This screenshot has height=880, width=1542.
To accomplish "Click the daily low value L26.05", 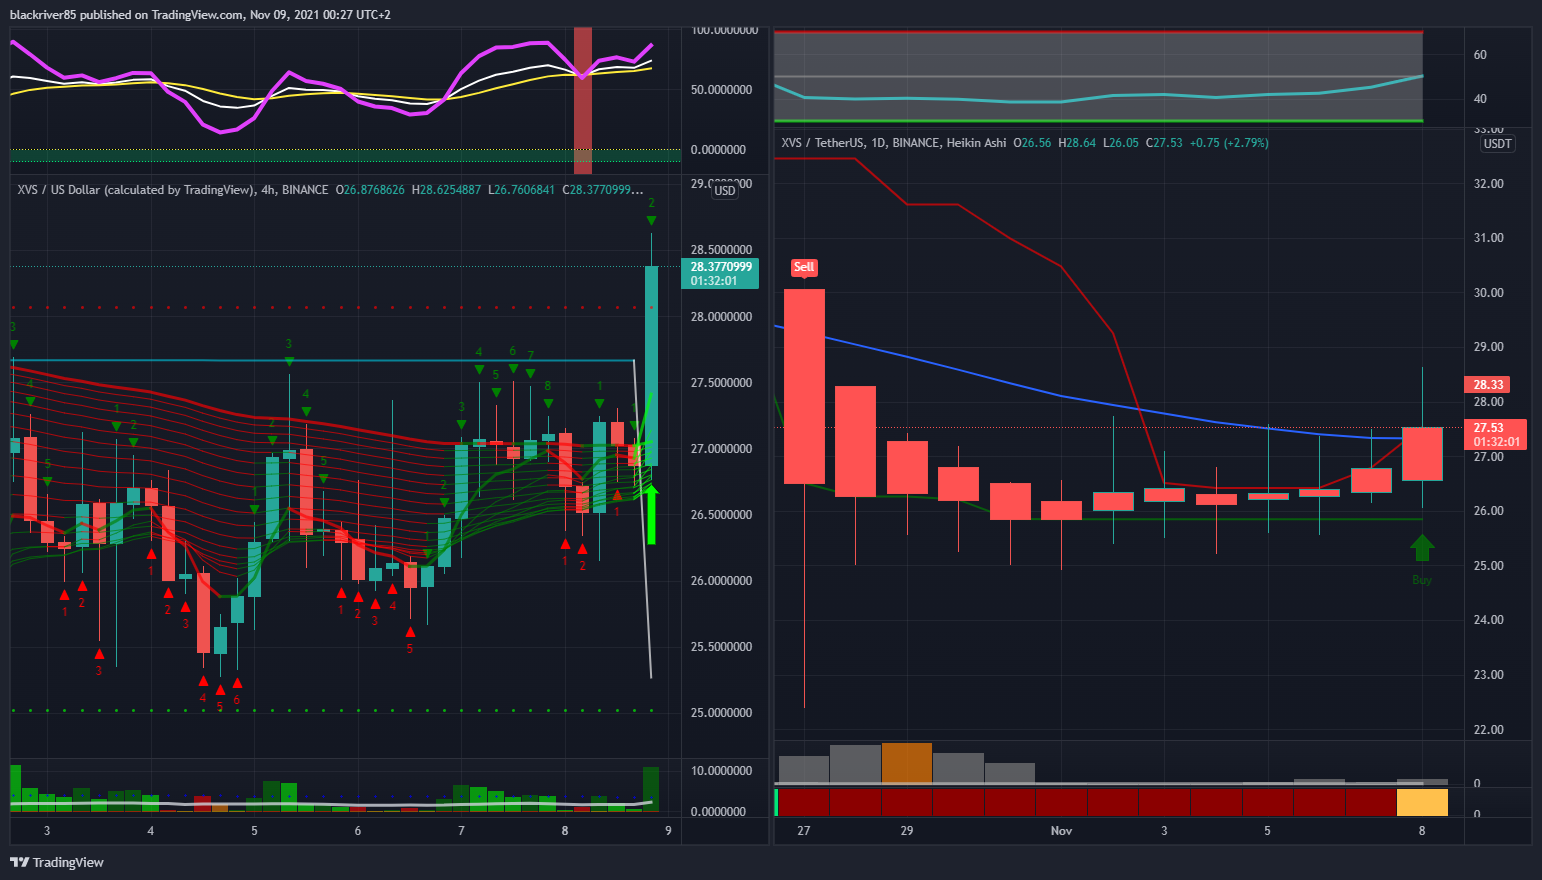I will point(1121,143).
